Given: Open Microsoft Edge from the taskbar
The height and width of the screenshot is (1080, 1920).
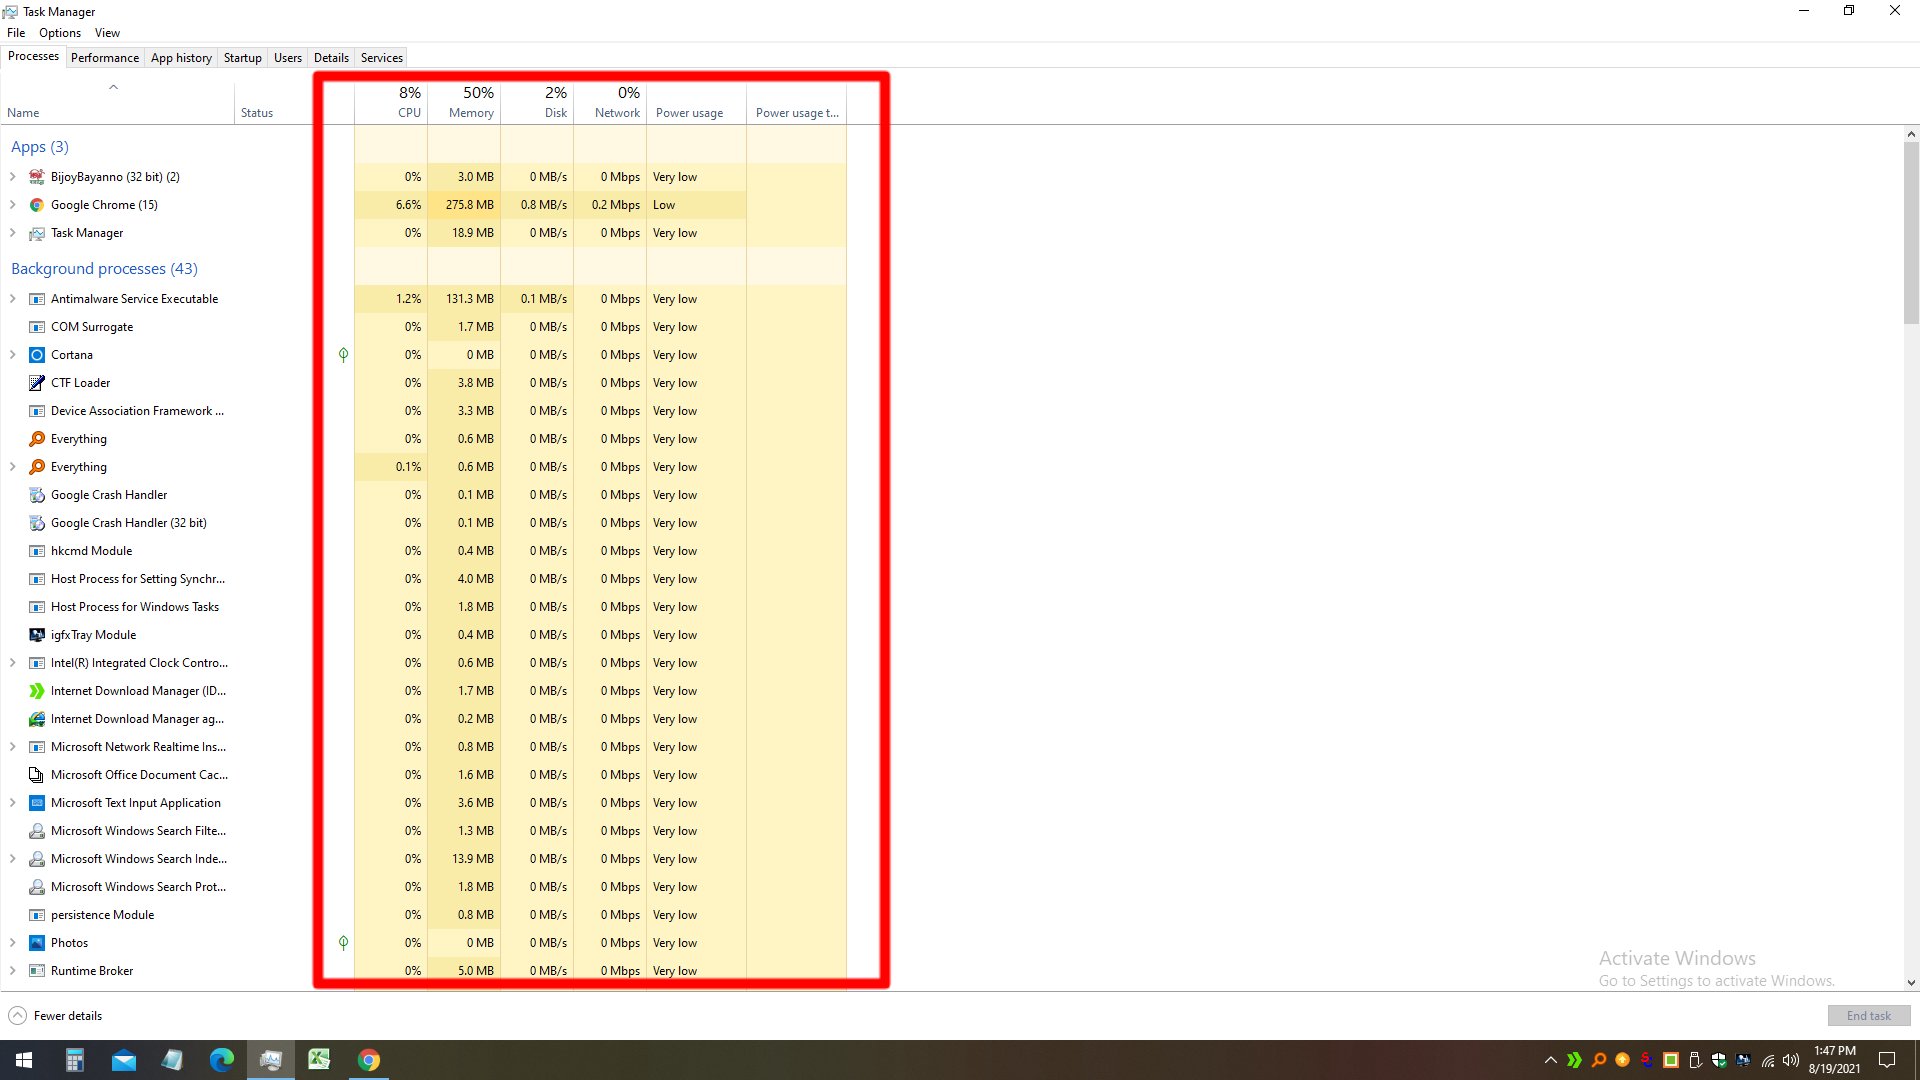Looking at the screenshot, I should pyautogui.click(x=220, y=1059).
